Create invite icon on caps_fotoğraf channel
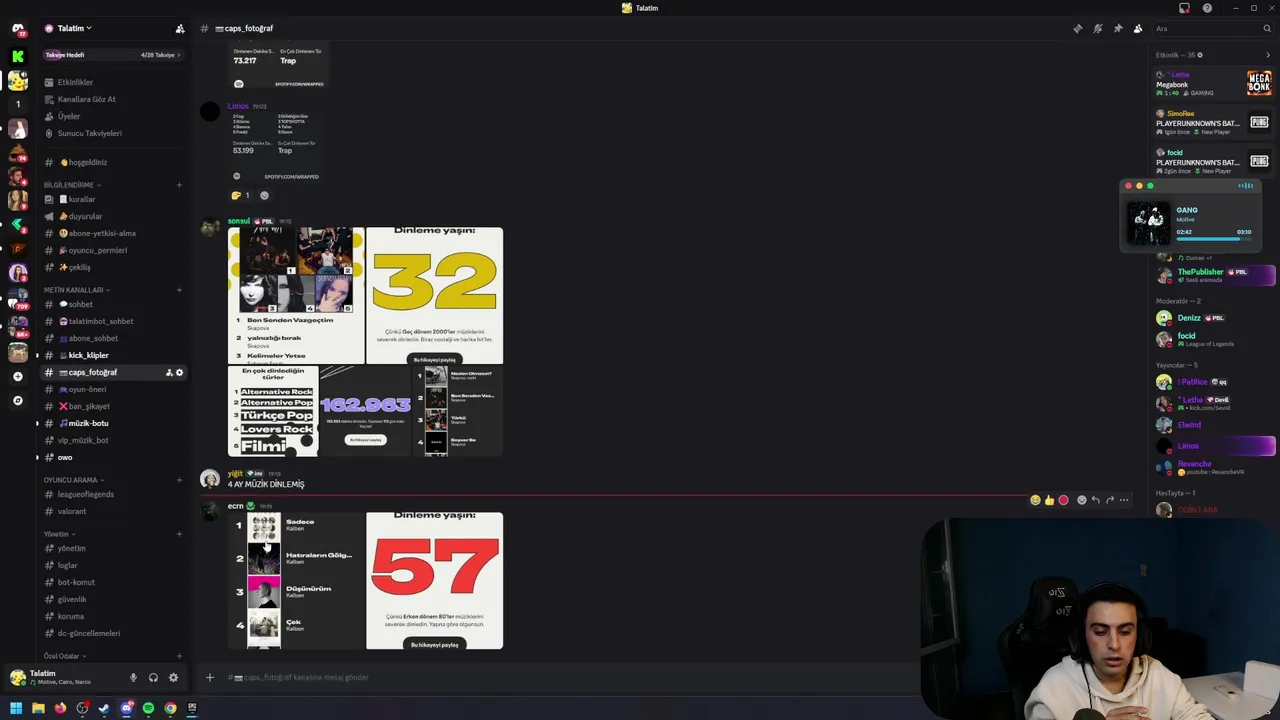The height and width of the screenshot is (720, 1280). tap(169, 372)
